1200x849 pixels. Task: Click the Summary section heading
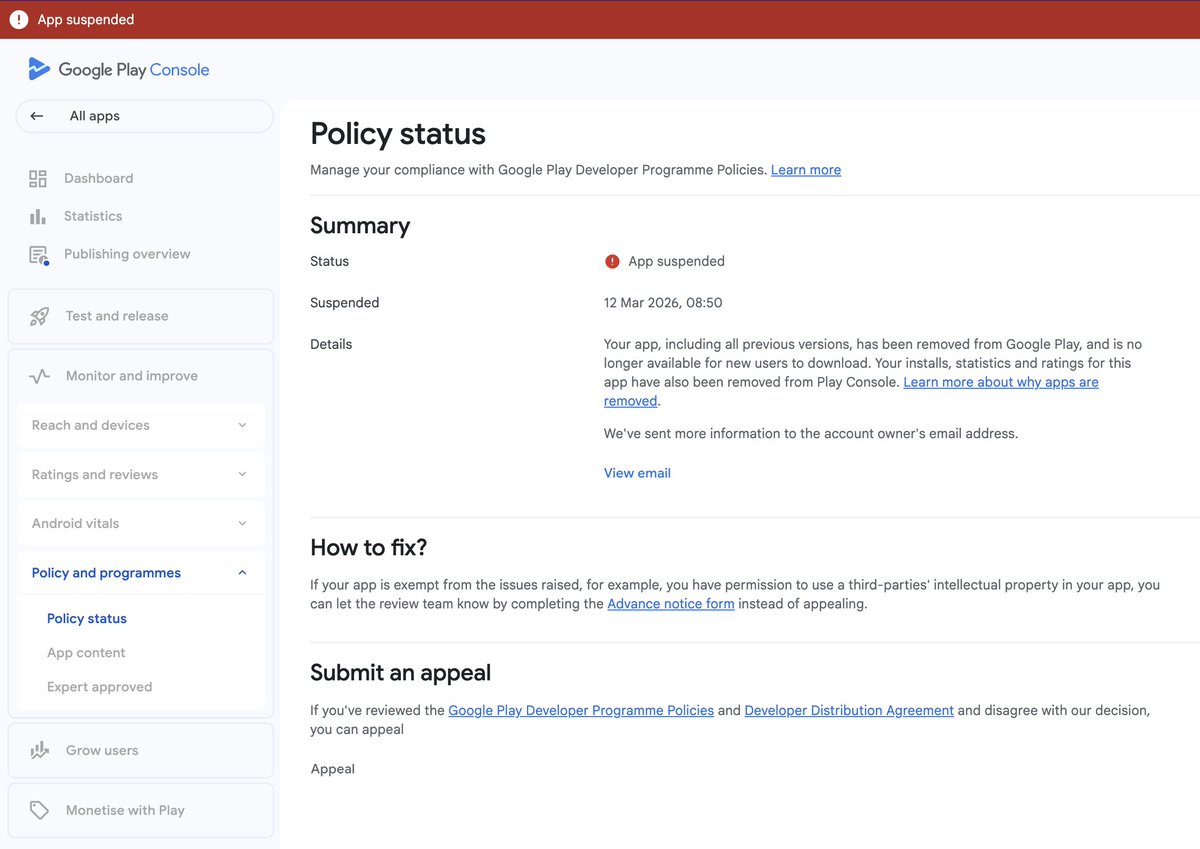[x=360, y=225]
